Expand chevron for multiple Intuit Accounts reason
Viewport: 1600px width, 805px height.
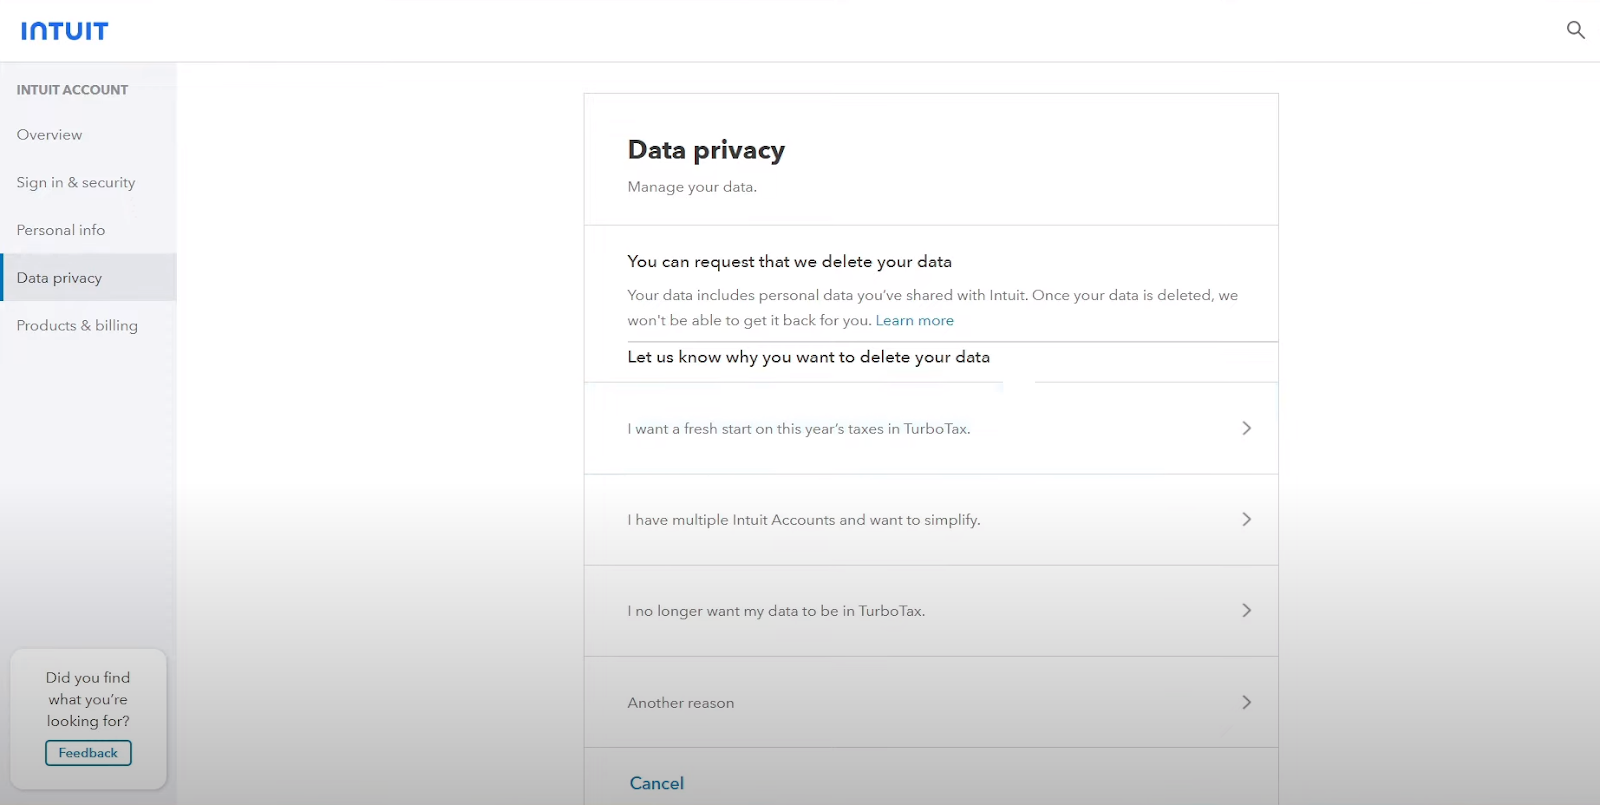[x=1246, y=519]
